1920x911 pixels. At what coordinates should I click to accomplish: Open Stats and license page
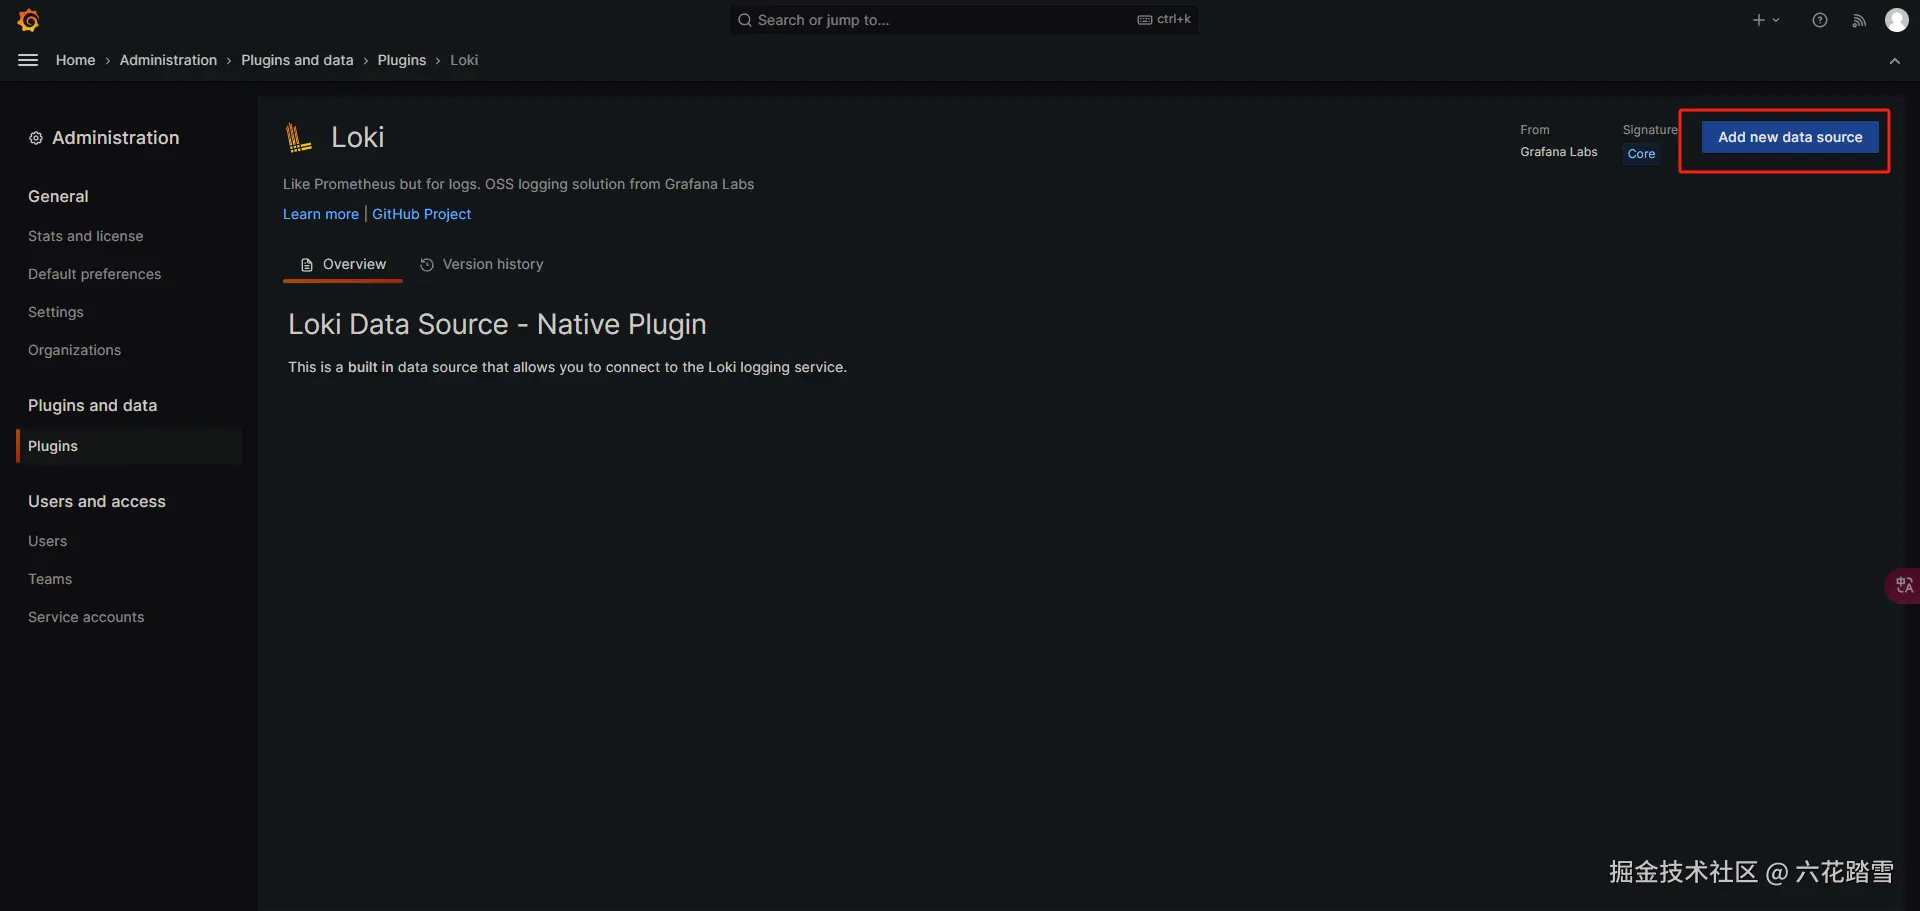86,236
